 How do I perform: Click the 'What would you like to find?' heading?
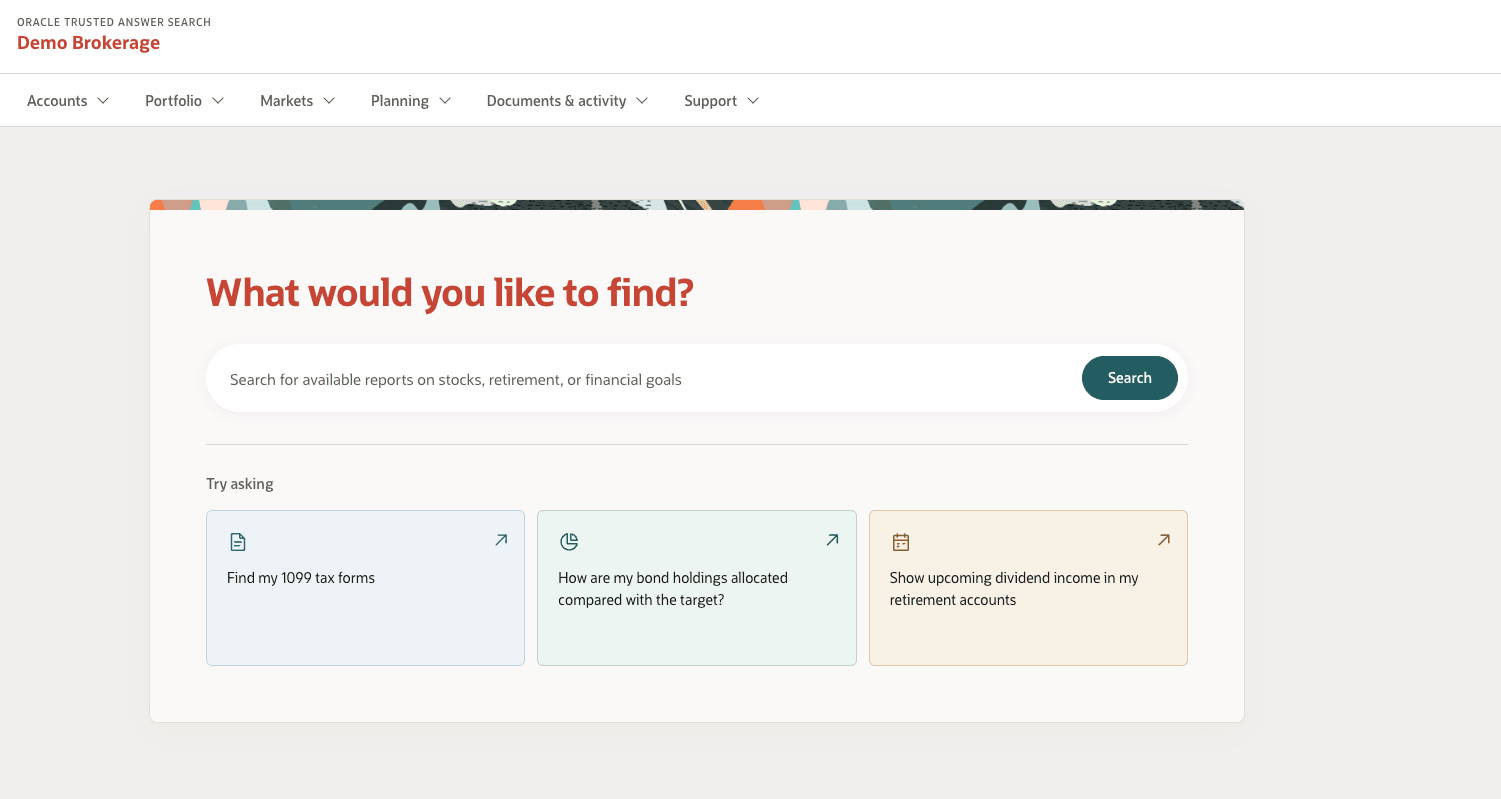[450, 293]
